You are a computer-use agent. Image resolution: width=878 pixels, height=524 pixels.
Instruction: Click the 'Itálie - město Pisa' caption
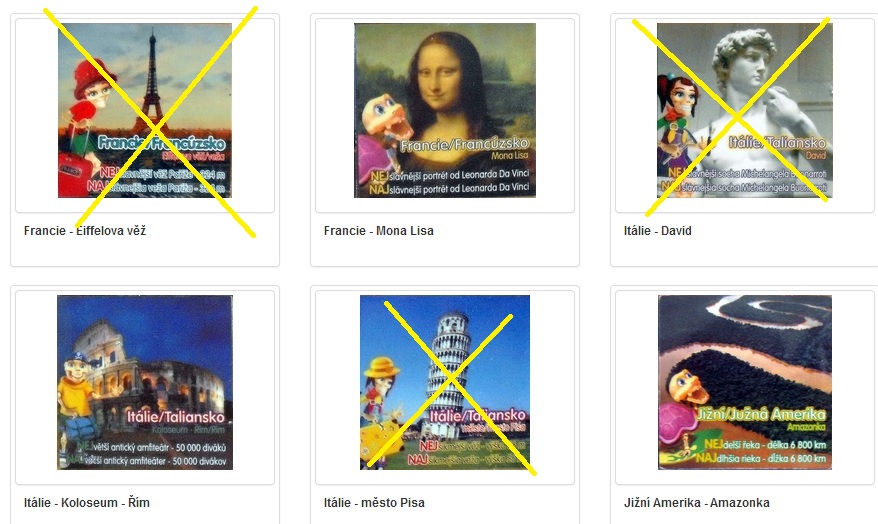[374, 503]
